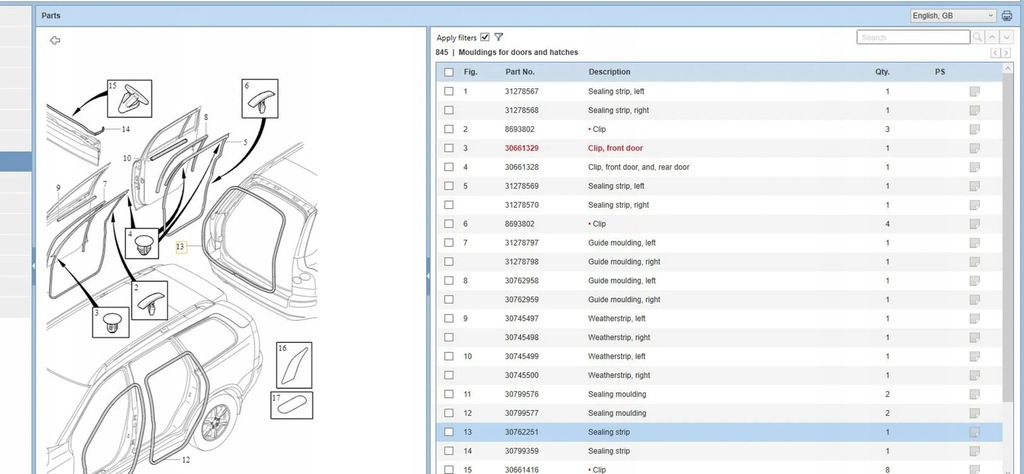Click the back arrow above diagram
The image size is (1024, 474).
[x=55, y=40]
